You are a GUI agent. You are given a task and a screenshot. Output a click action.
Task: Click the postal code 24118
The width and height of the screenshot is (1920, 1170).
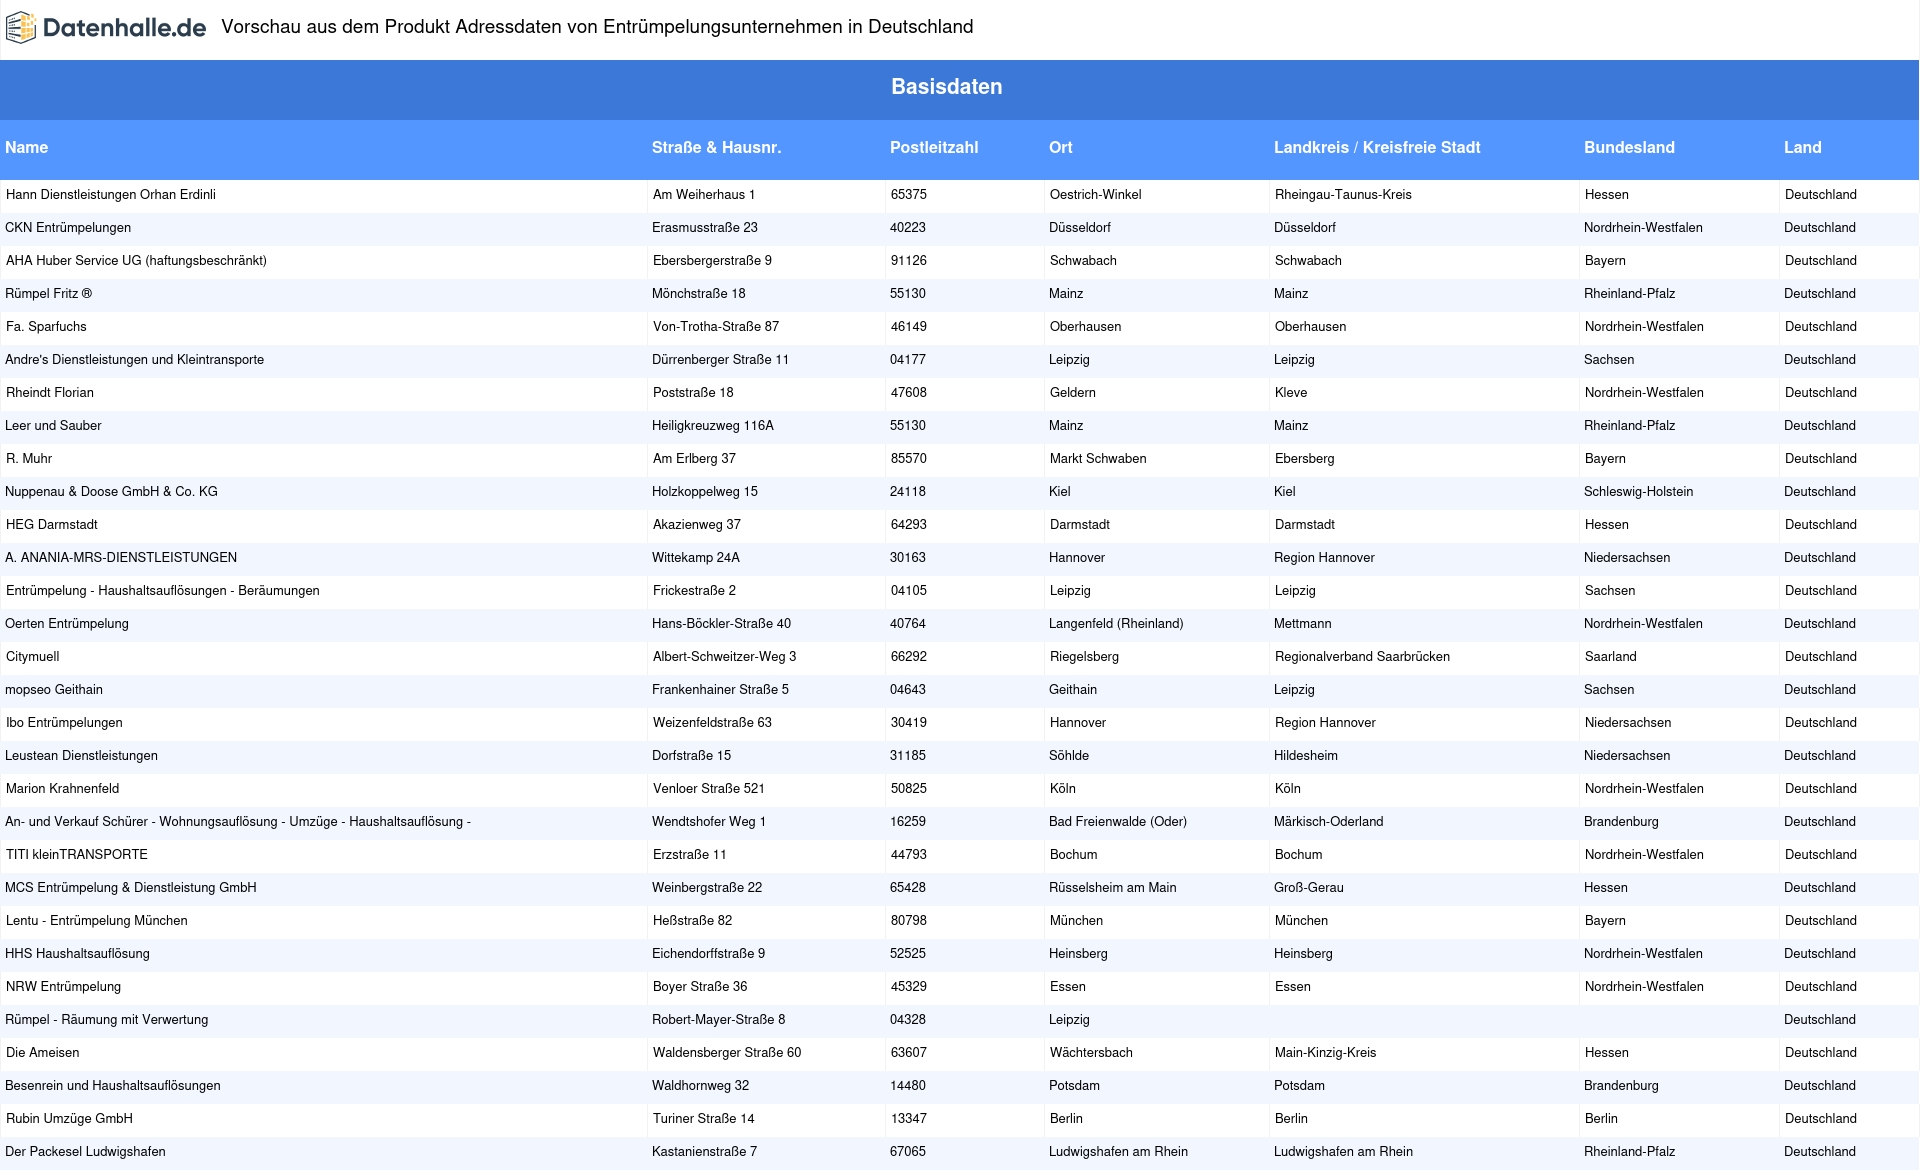pyautogui.click(x=908, y=492)
